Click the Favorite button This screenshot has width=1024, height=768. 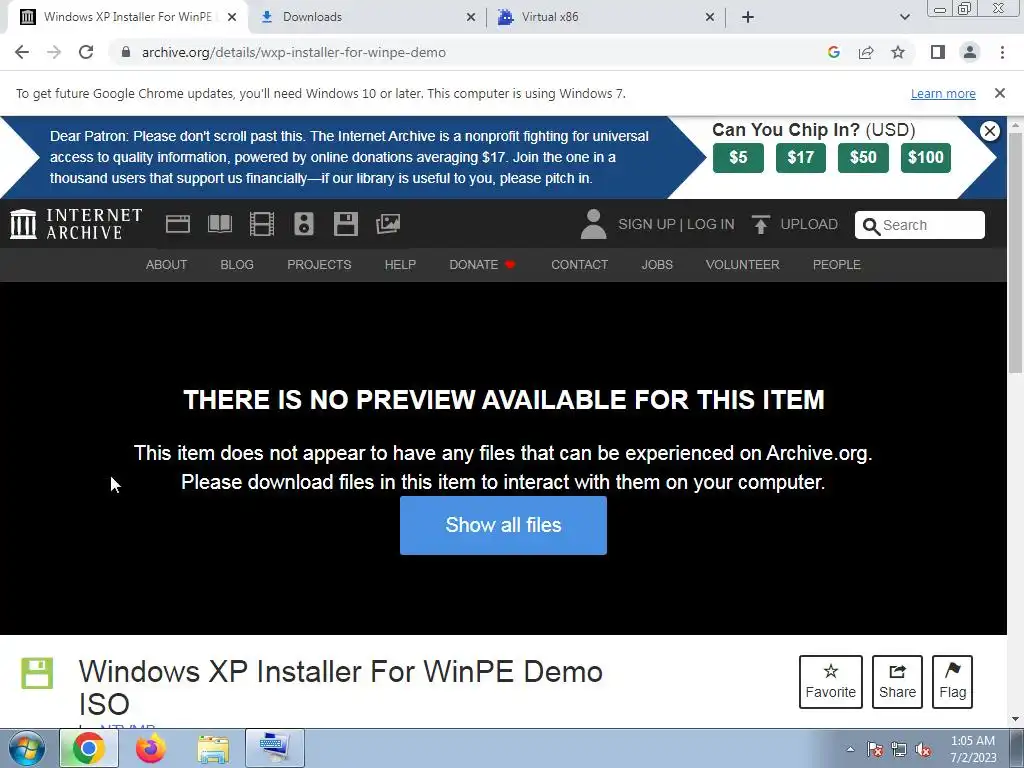831,681
